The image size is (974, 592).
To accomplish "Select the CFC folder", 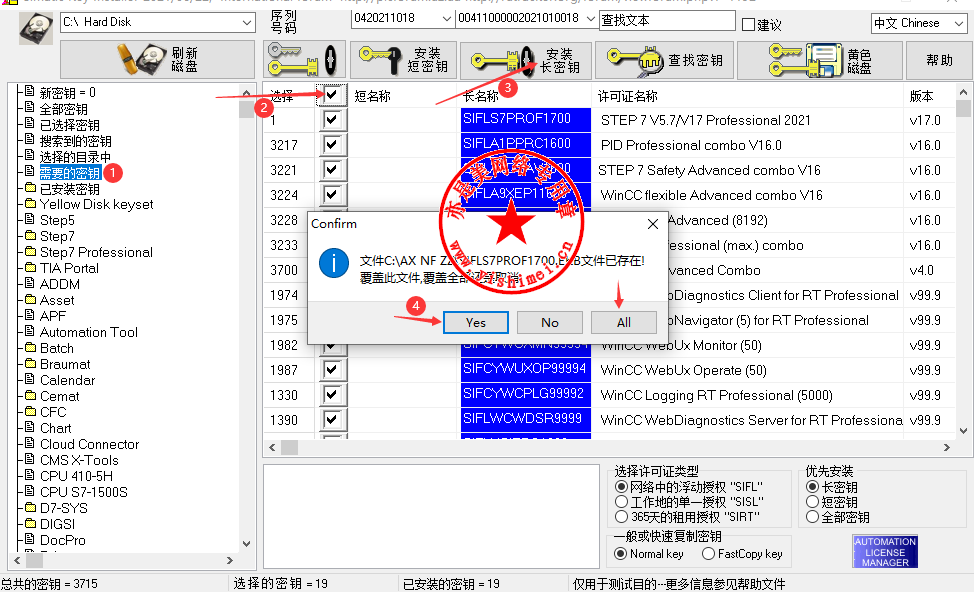I will pyautogui.click(x=53, y=412).
